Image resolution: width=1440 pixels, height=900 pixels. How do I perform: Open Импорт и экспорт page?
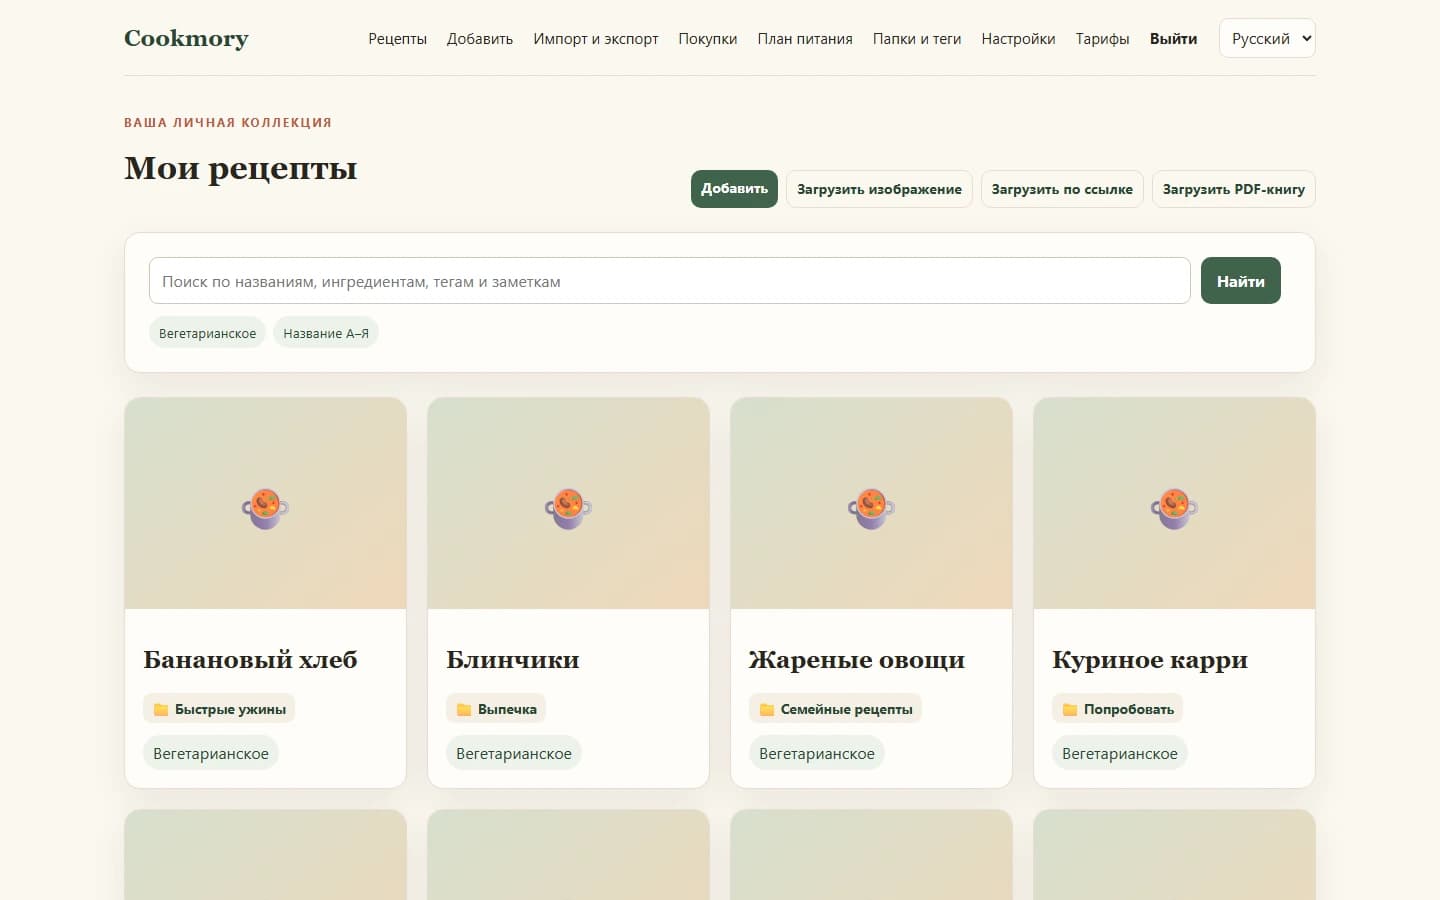pyautogui.click(x=596, y=39)
